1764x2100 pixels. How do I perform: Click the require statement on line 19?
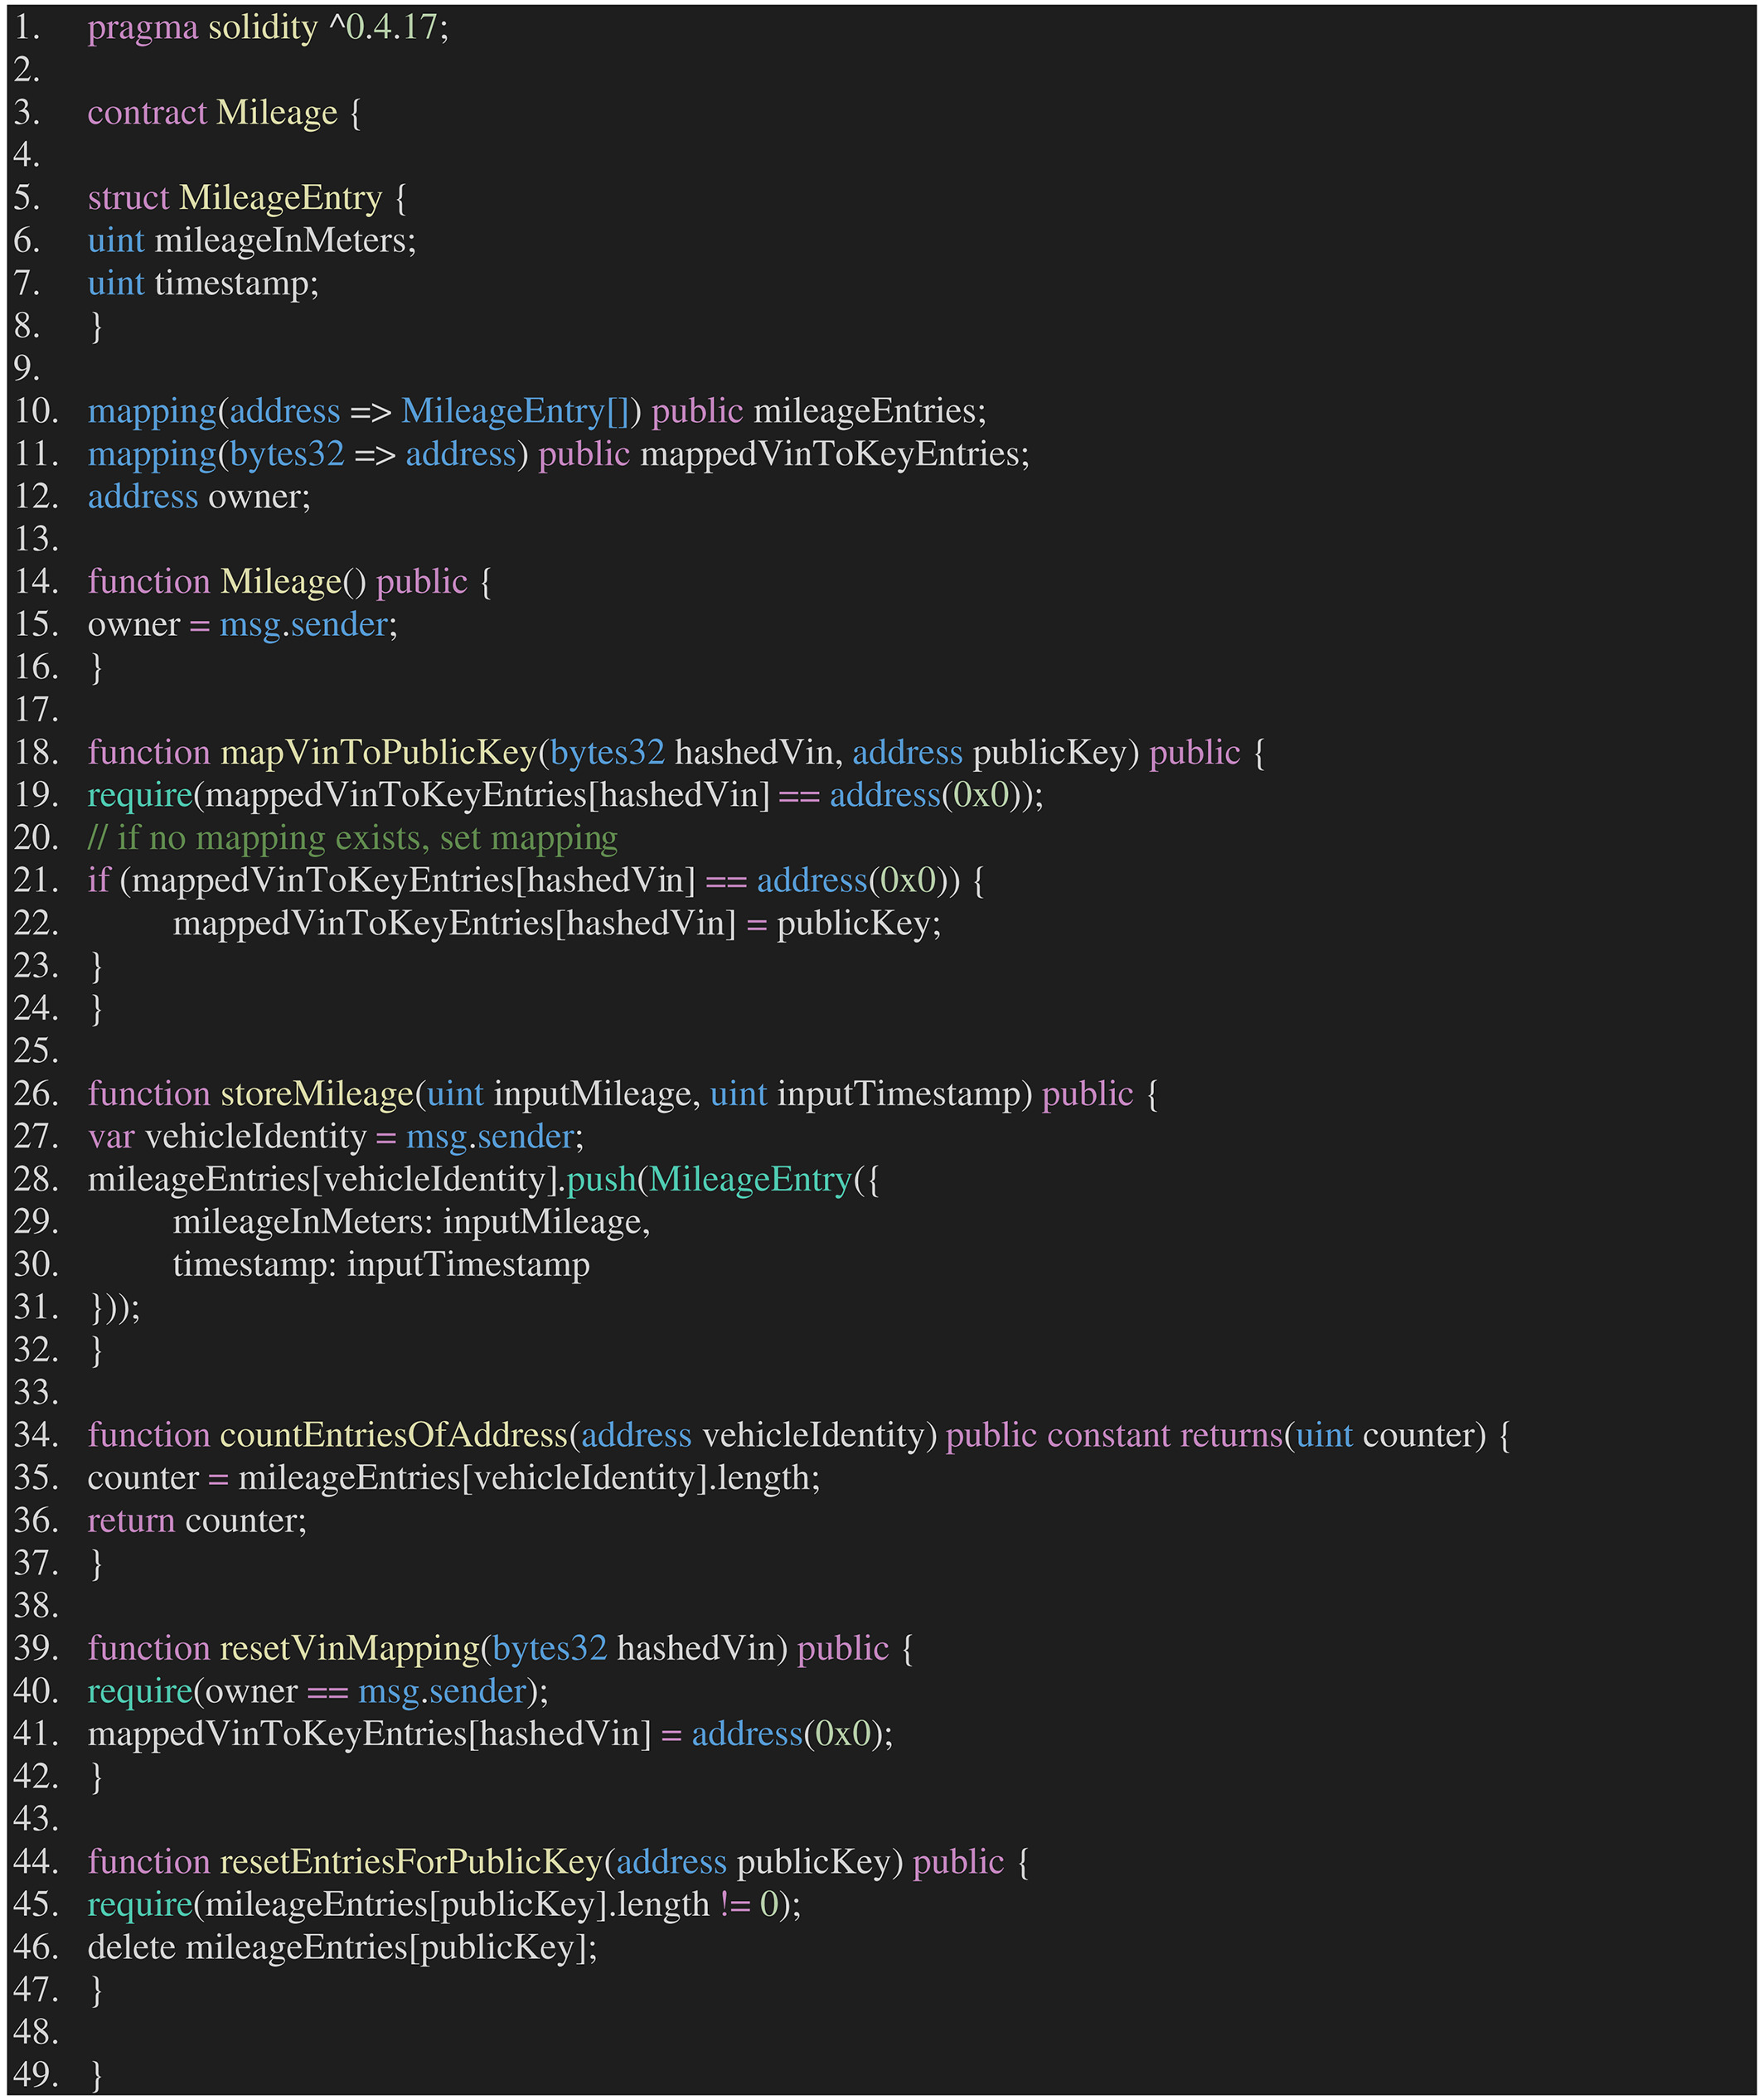pos(565,796)
